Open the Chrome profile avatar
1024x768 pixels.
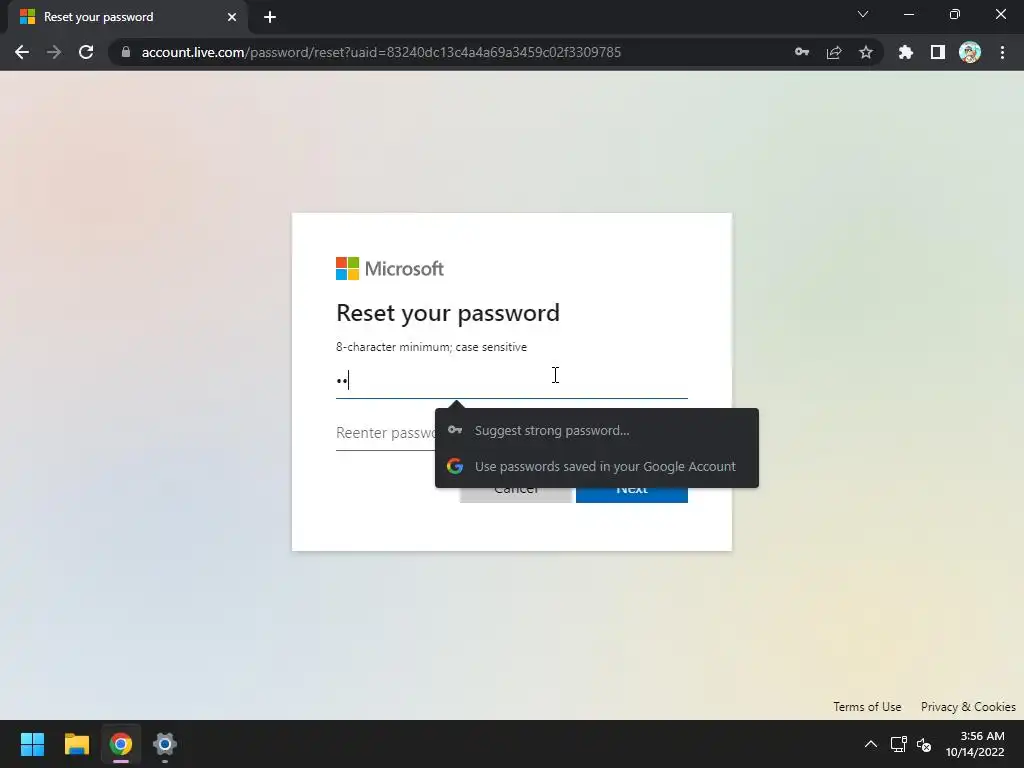970,52
